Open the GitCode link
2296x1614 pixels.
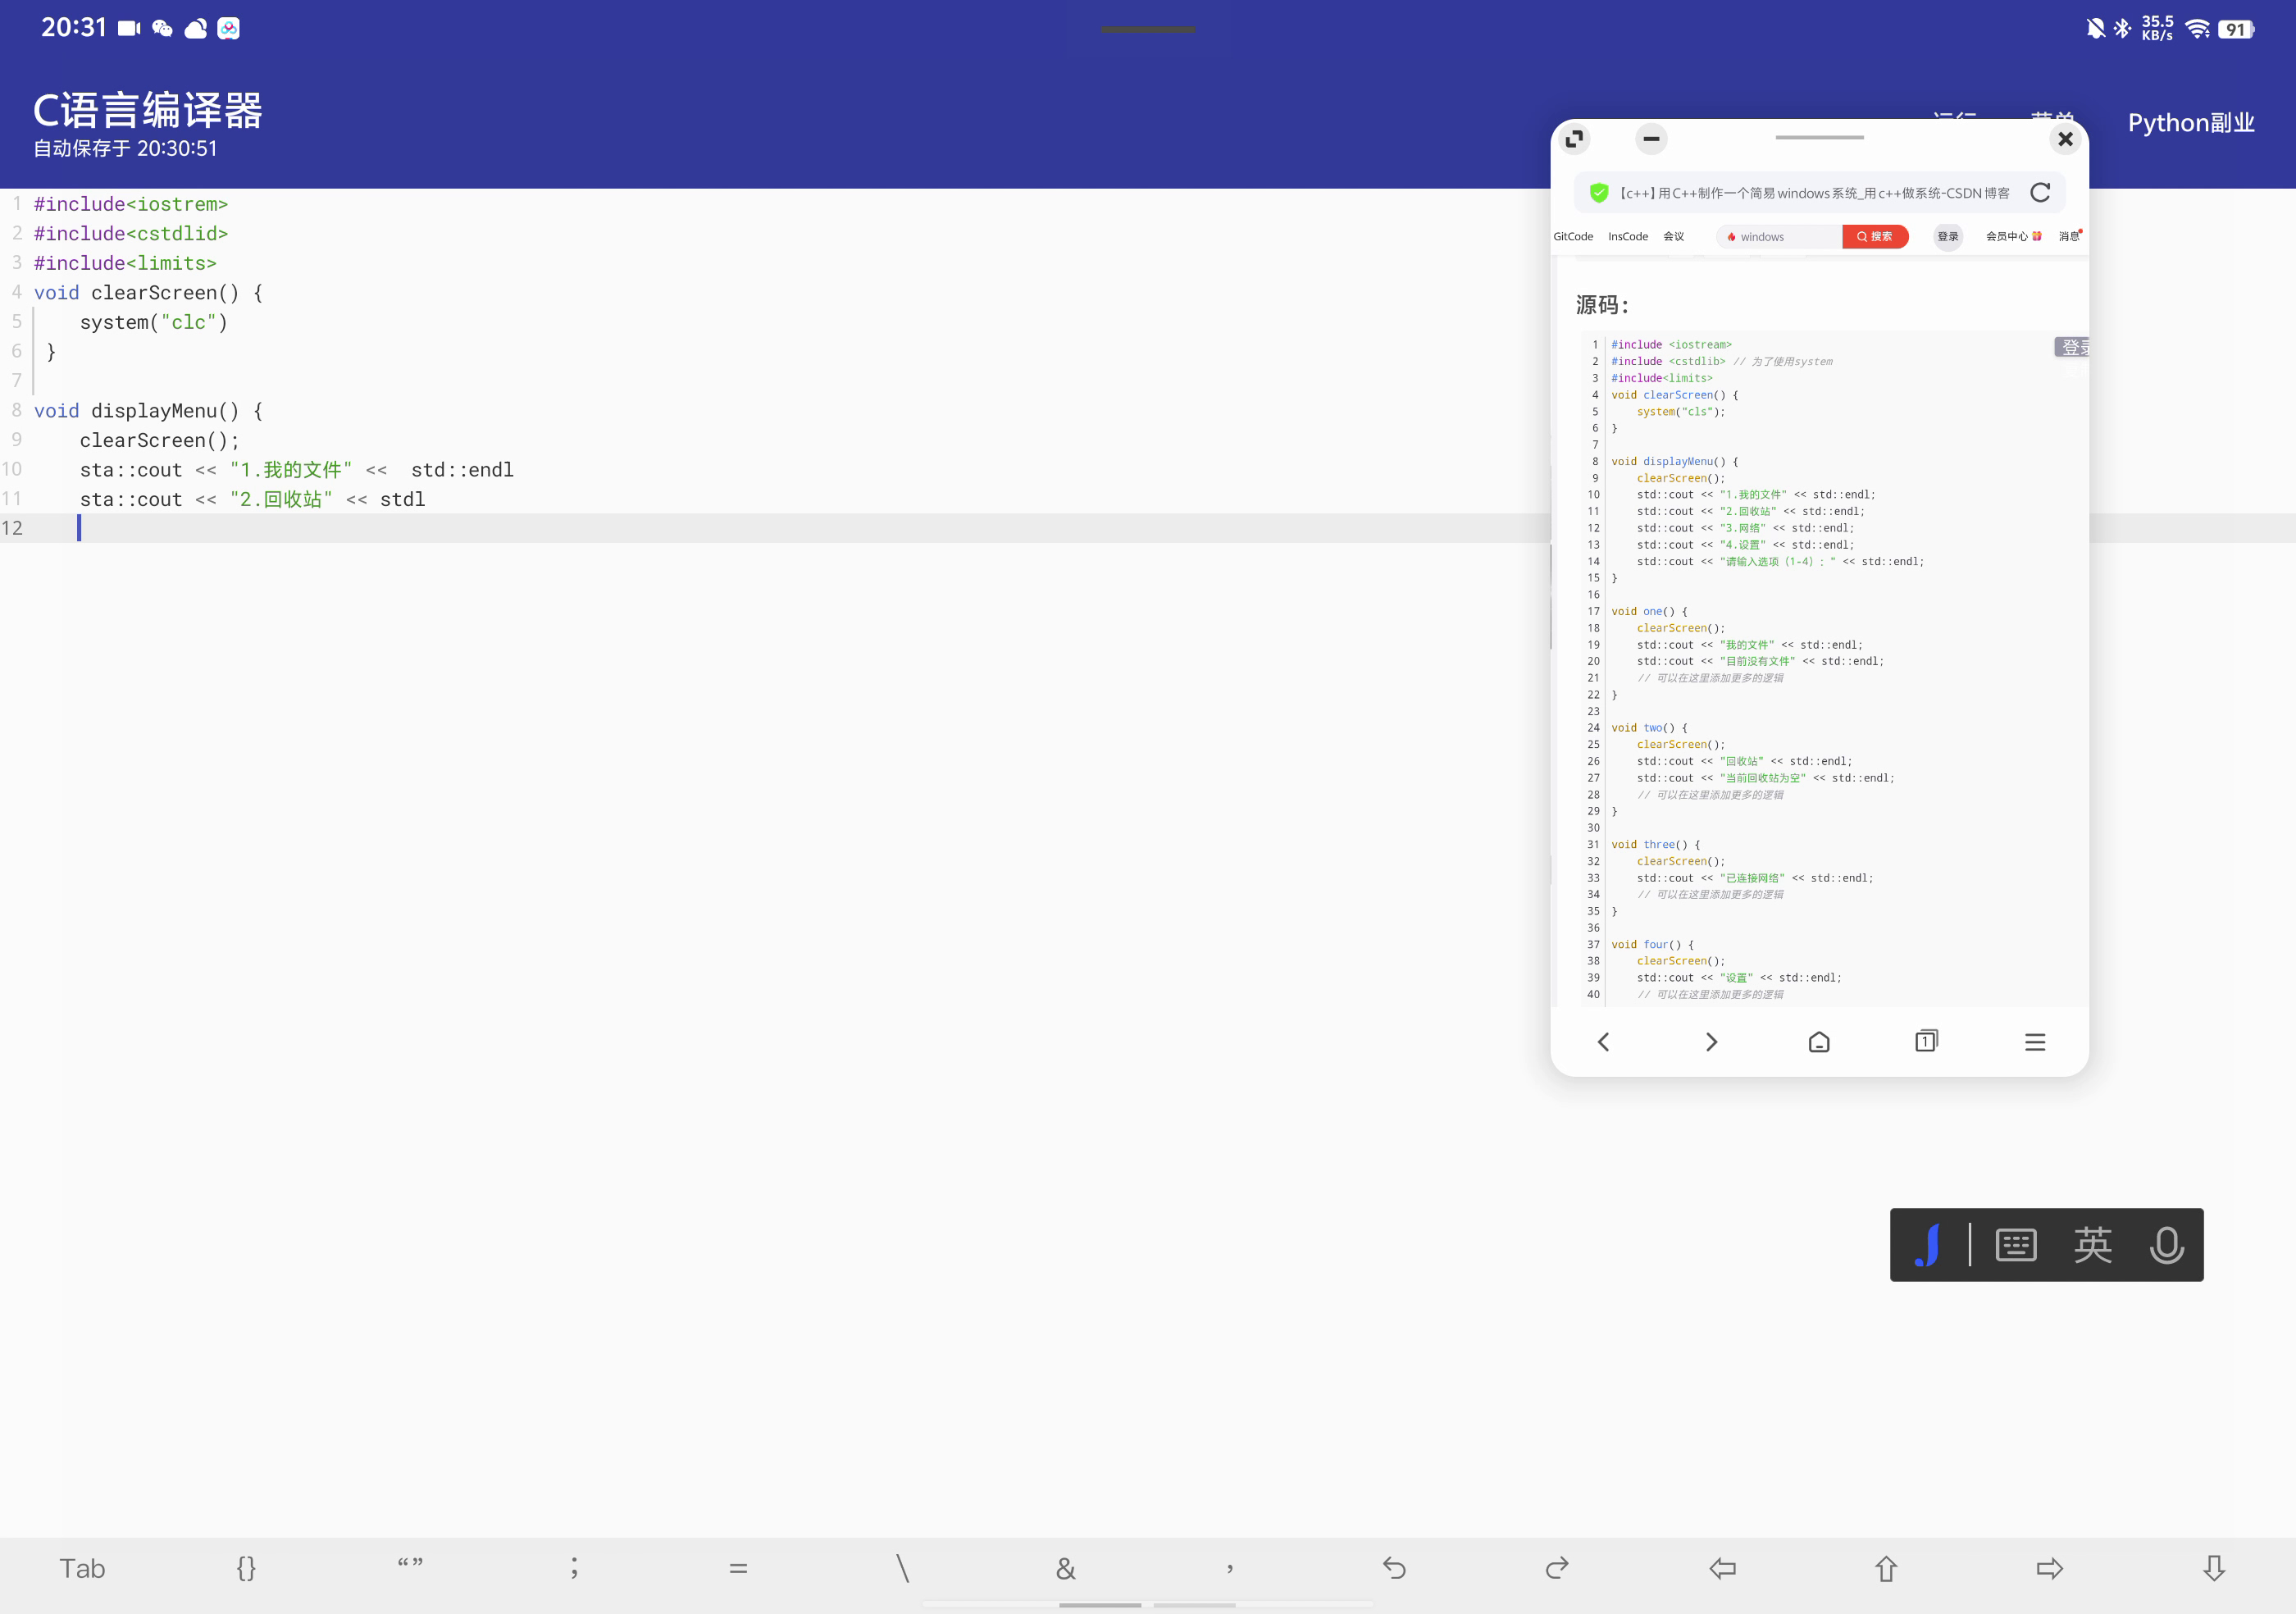pos(1573,237)
